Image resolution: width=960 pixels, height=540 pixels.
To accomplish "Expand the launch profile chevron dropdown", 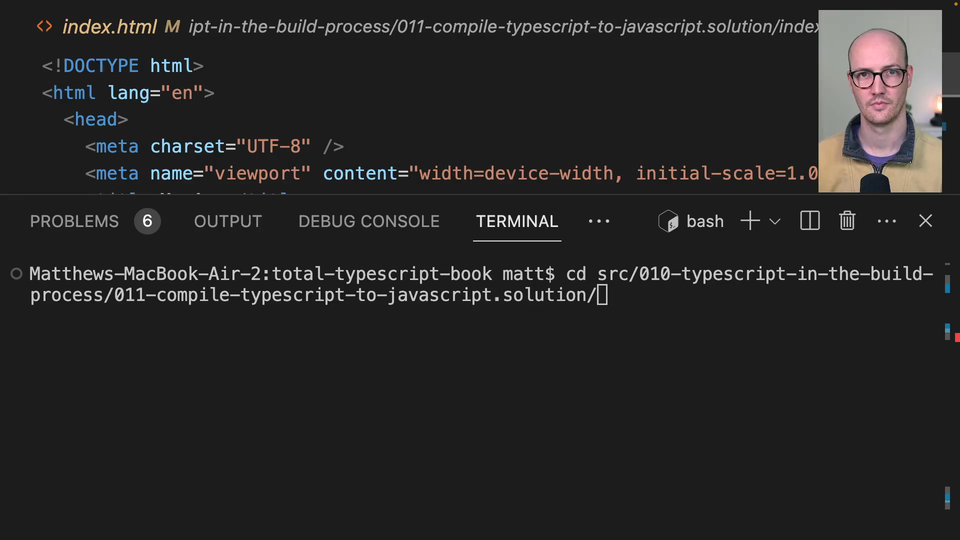I will [775, 221].
